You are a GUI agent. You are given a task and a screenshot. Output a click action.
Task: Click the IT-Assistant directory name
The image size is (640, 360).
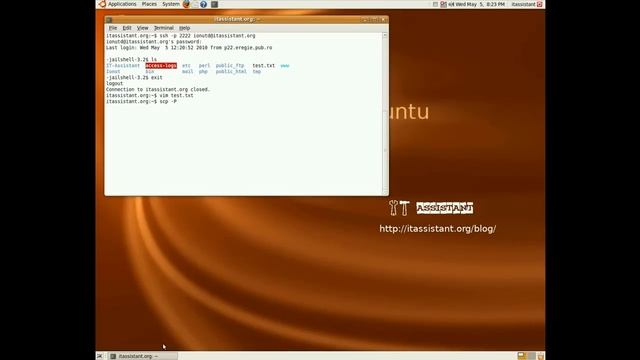click(x=123, y=65)
